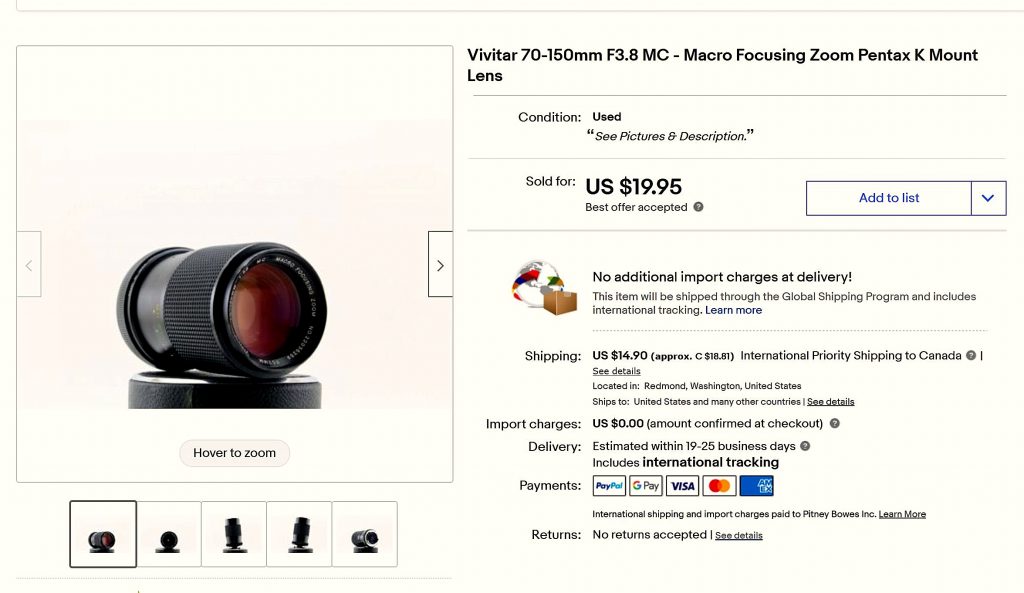Select the last lens thumbnail
1024x593 pixels.
(364, 534)
